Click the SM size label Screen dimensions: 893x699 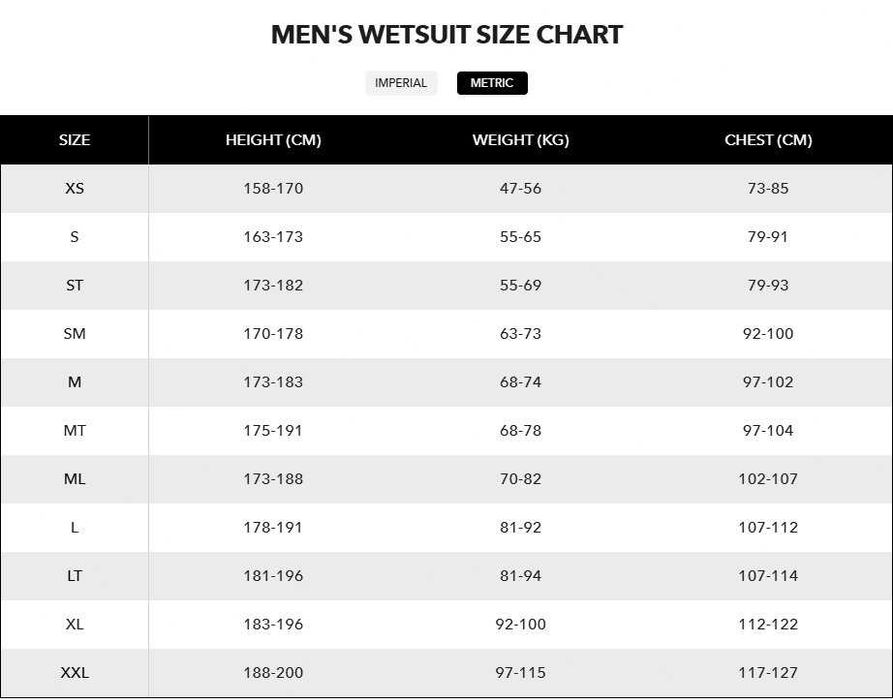[74, 333]
